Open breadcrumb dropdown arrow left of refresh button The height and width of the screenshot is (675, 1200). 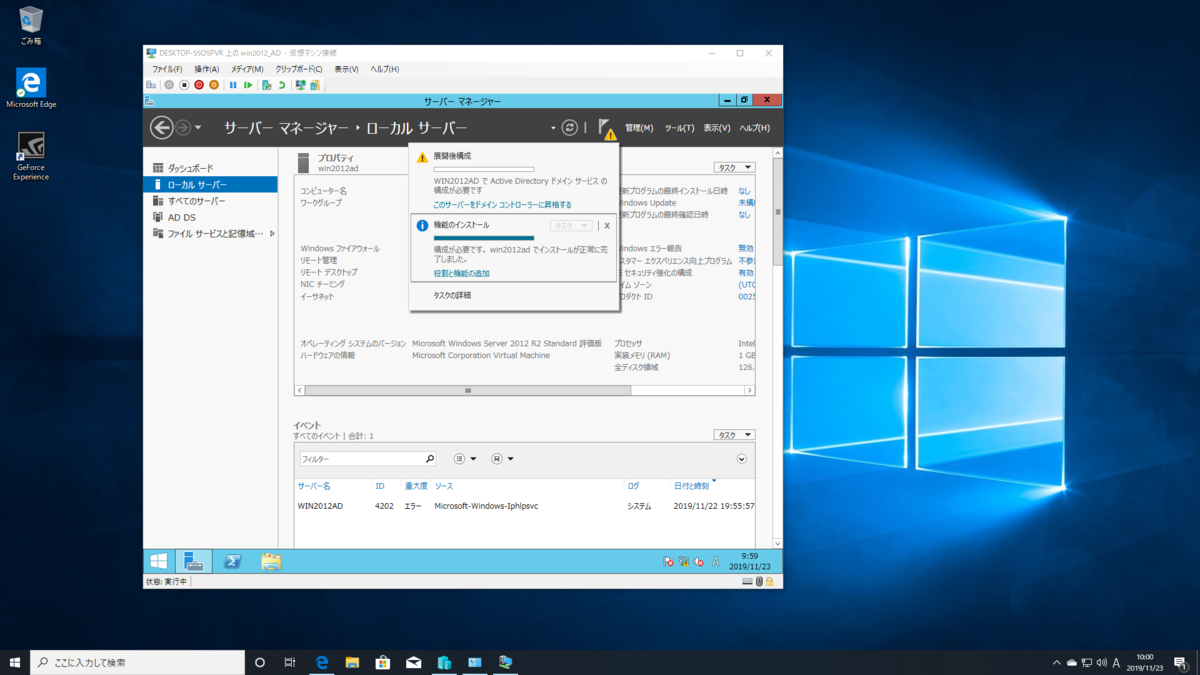[x=552, y=128]
